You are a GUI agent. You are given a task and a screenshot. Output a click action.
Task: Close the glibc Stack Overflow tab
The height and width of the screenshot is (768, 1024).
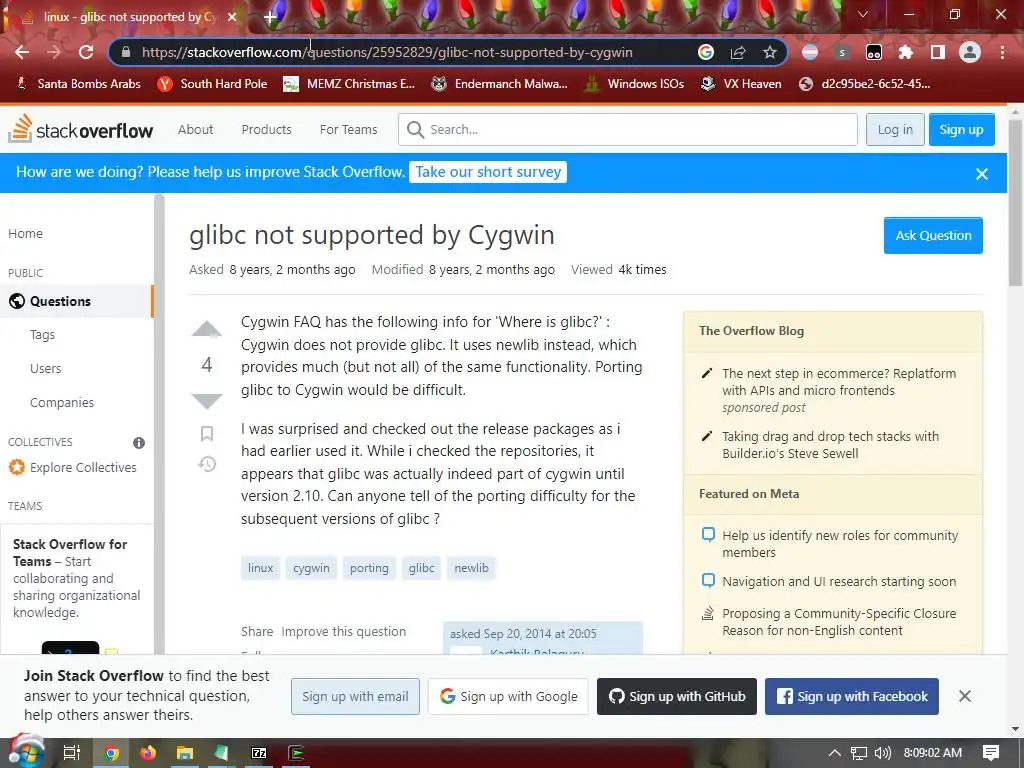click(x=232, y=17)
